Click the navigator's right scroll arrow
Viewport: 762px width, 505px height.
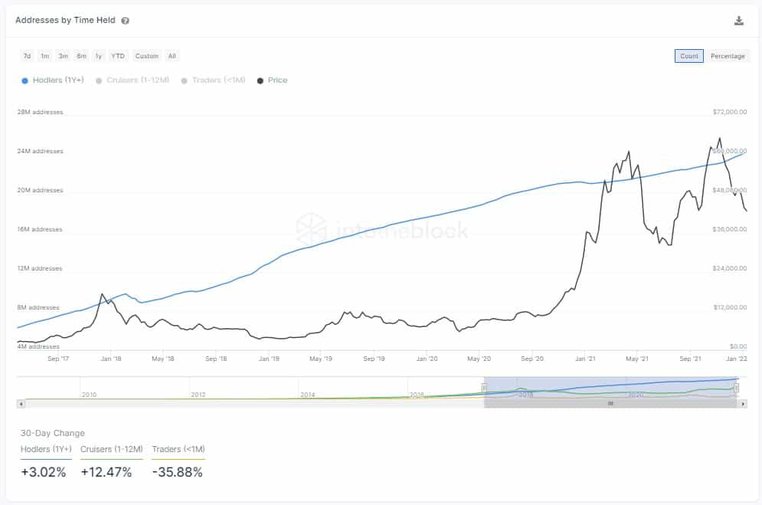tap(740, 403)
